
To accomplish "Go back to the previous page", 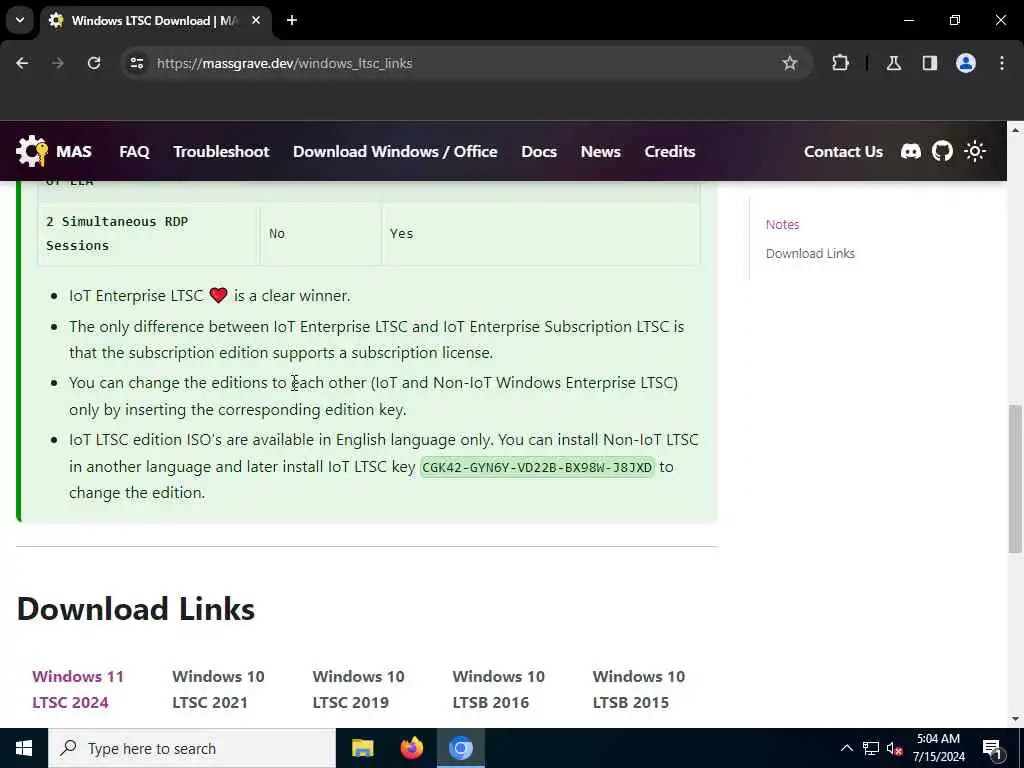I will (x=22, y=63).
